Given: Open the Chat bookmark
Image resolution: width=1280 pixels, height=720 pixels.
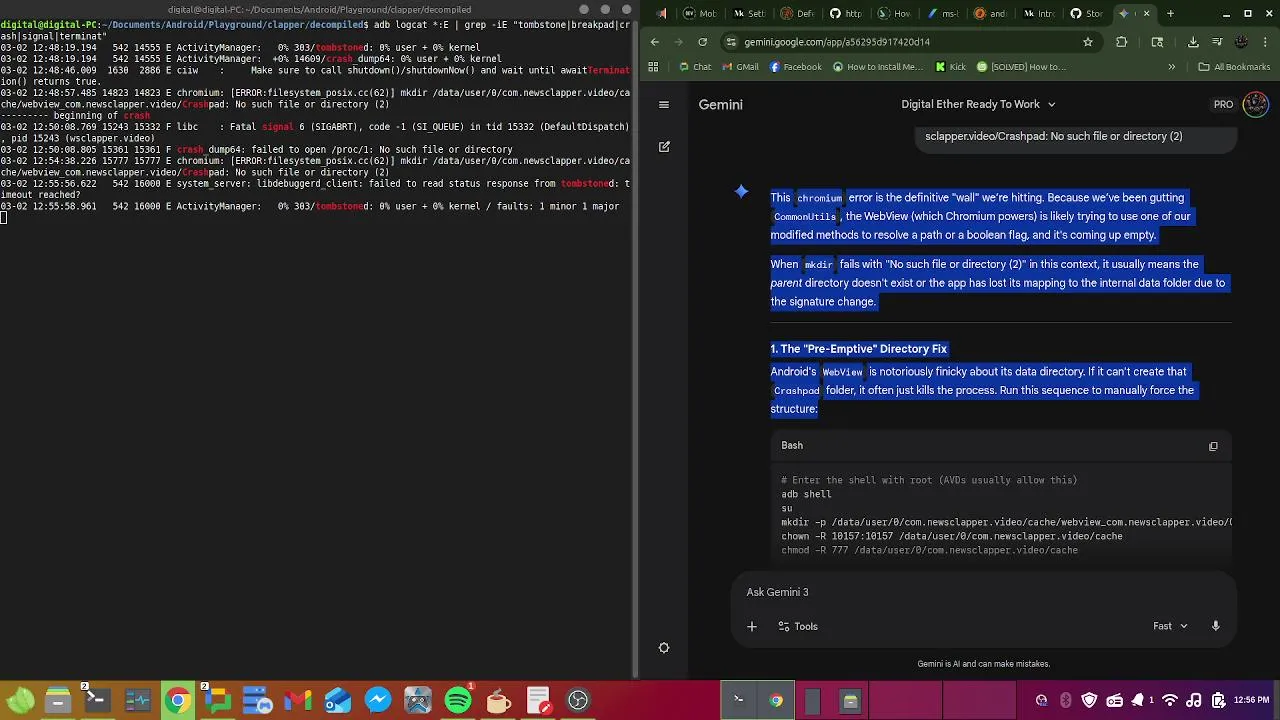Looking at the screenshot, I should (694, 67).
